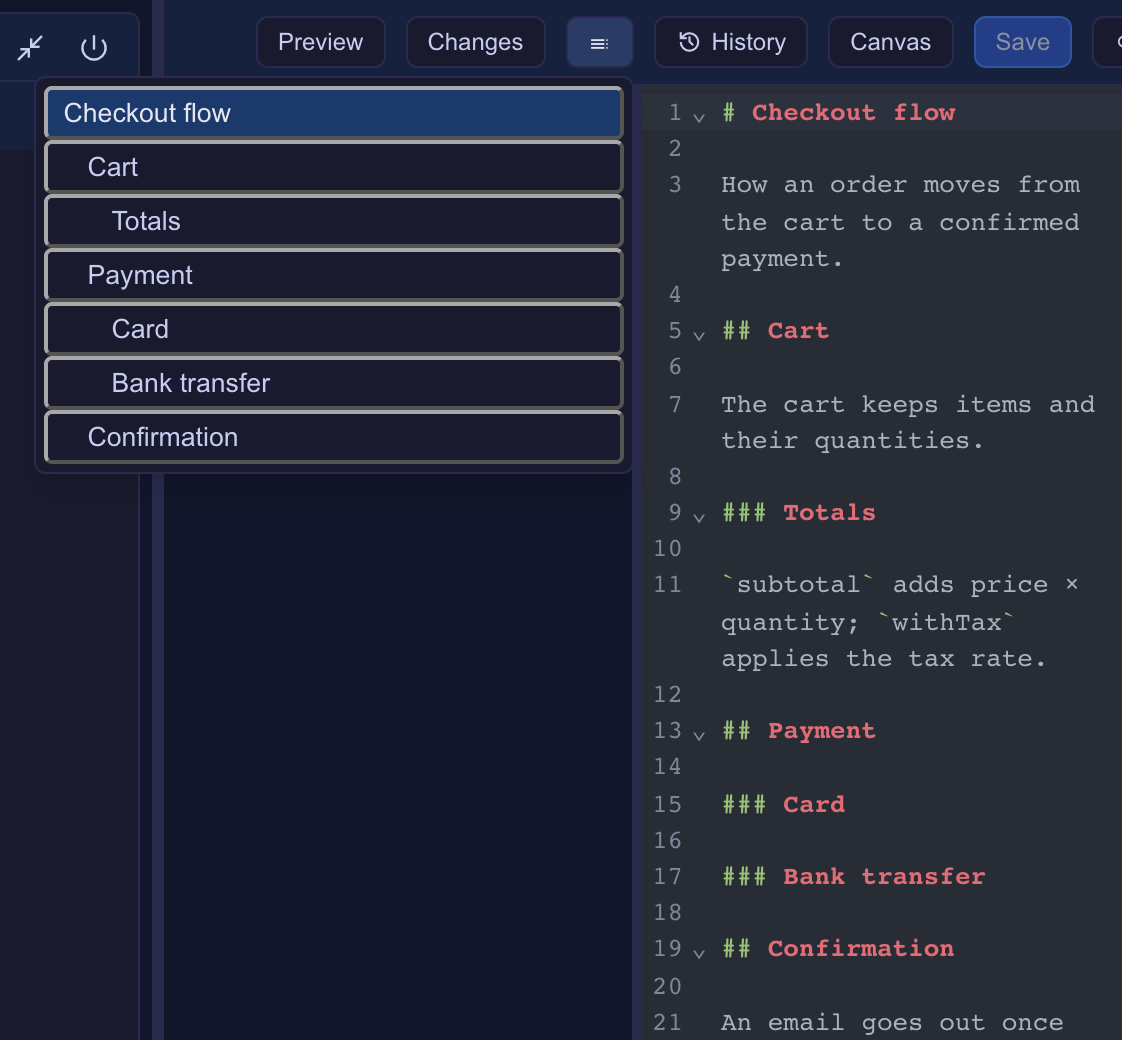Fold the Cart section at line 5

coord(699,335)
